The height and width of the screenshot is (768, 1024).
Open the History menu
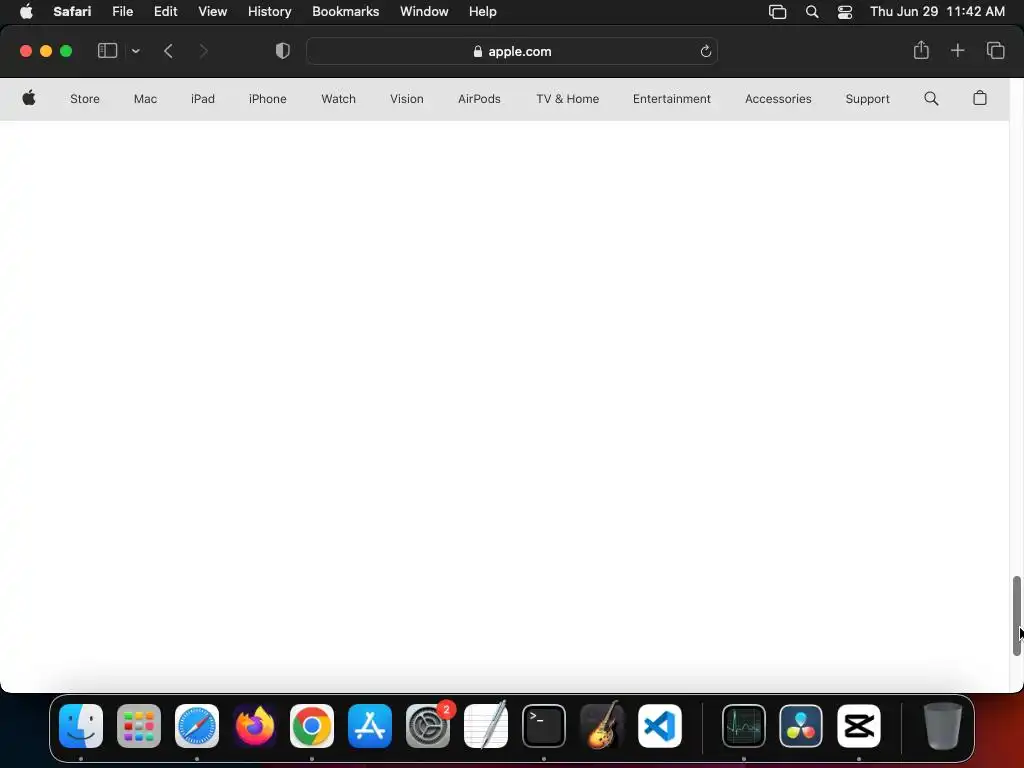pyautogui.click(x=269, y=12)
